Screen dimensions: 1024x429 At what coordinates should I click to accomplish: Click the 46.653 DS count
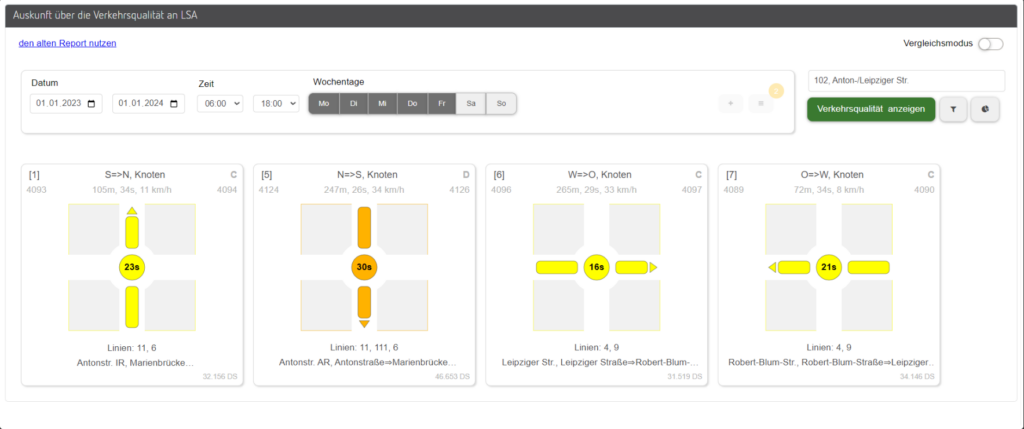(x=452, y=377)
